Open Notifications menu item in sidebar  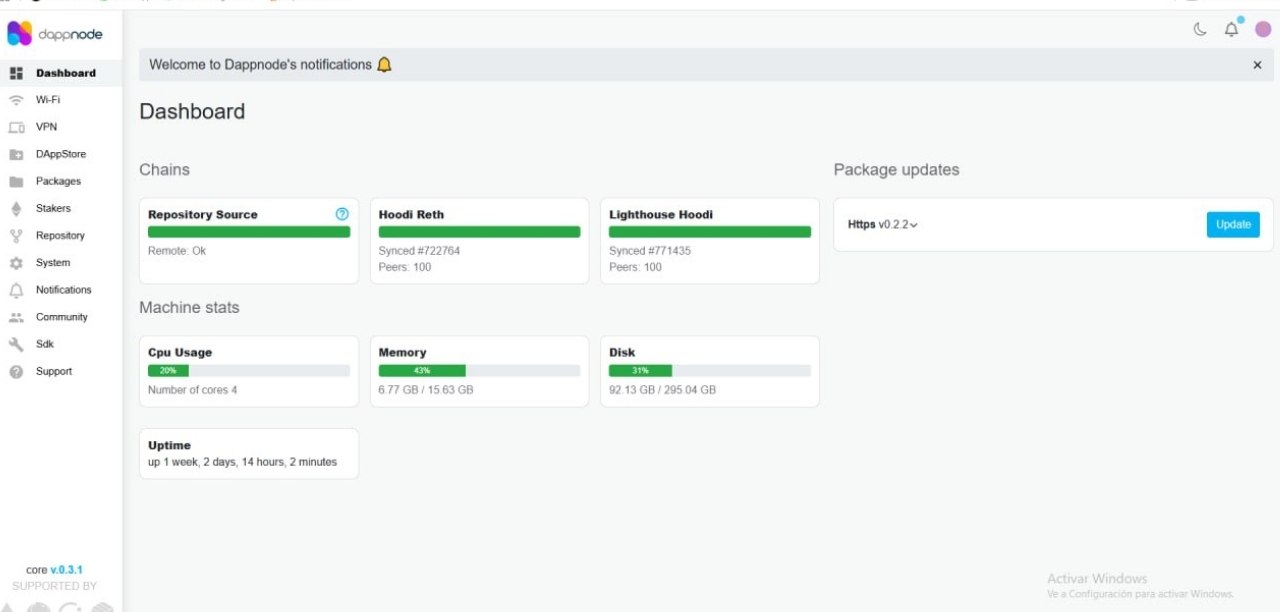61,290
